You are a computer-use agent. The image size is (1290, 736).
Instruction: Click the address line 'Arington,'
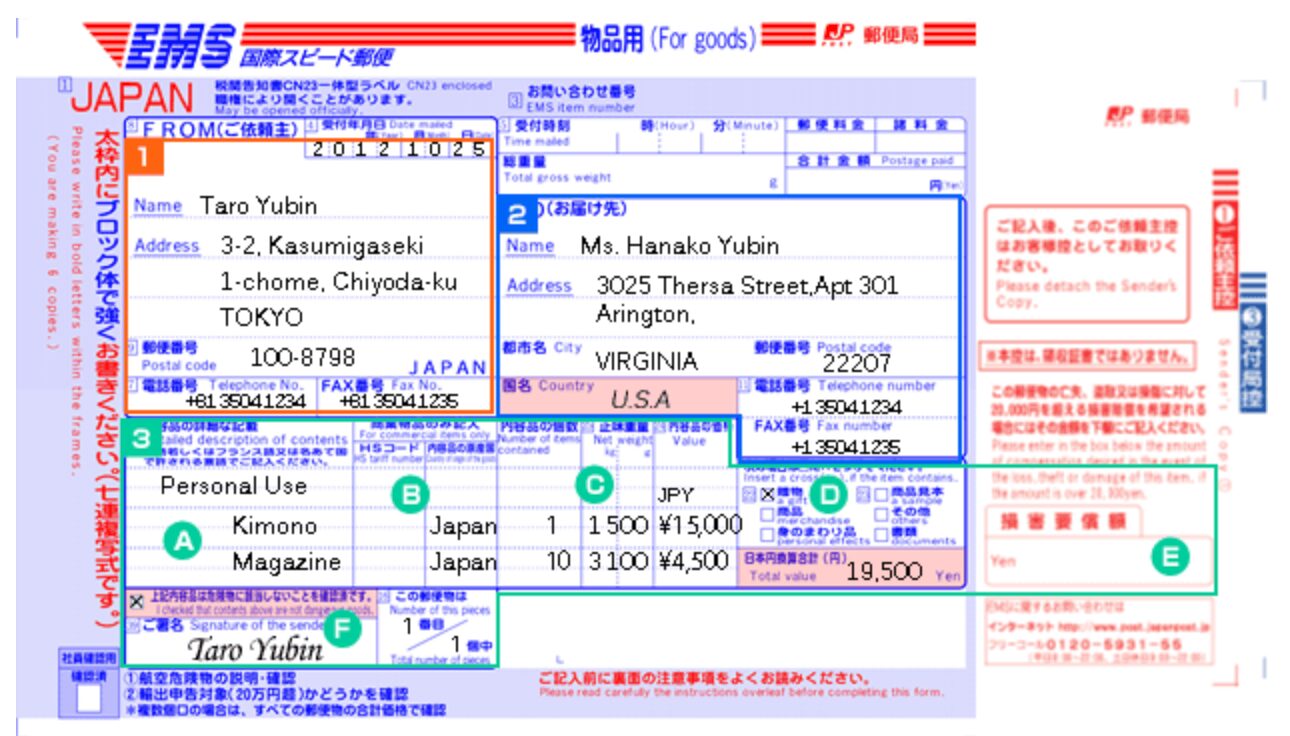pyautogui.click(x=645, y=315)
